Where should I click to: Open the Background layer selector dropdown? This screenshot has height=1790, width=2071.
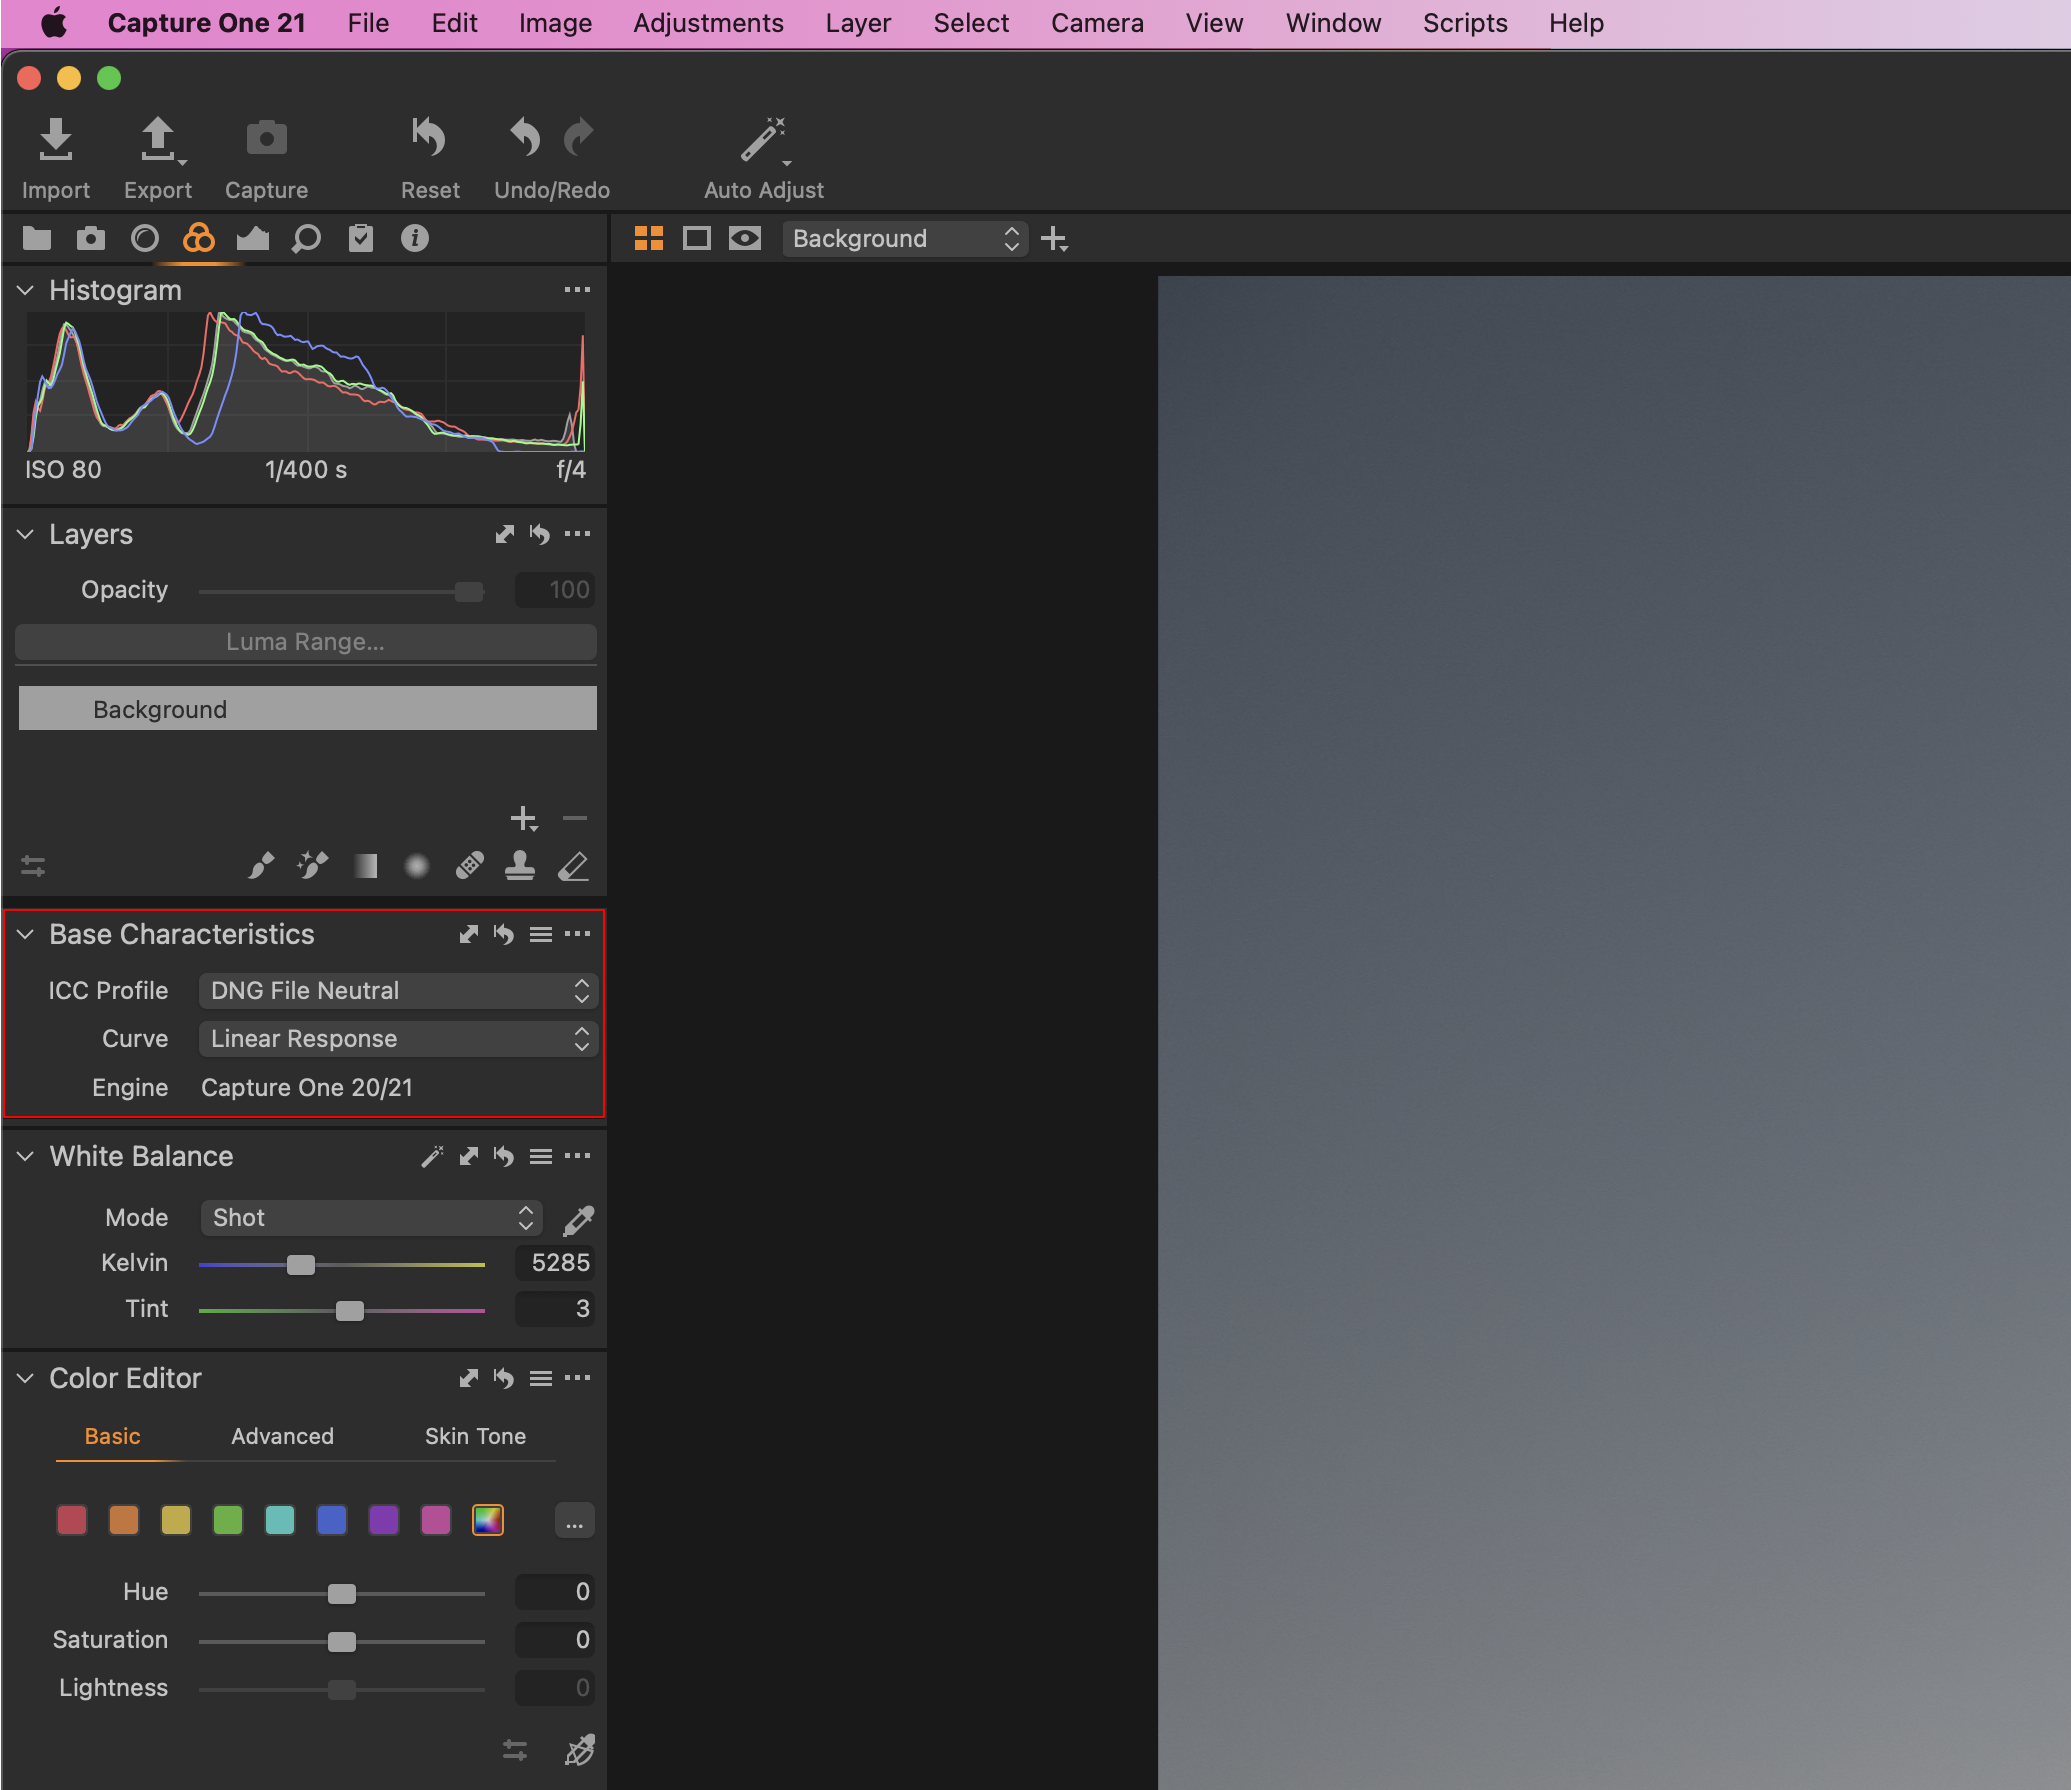(x=905, y=239)
